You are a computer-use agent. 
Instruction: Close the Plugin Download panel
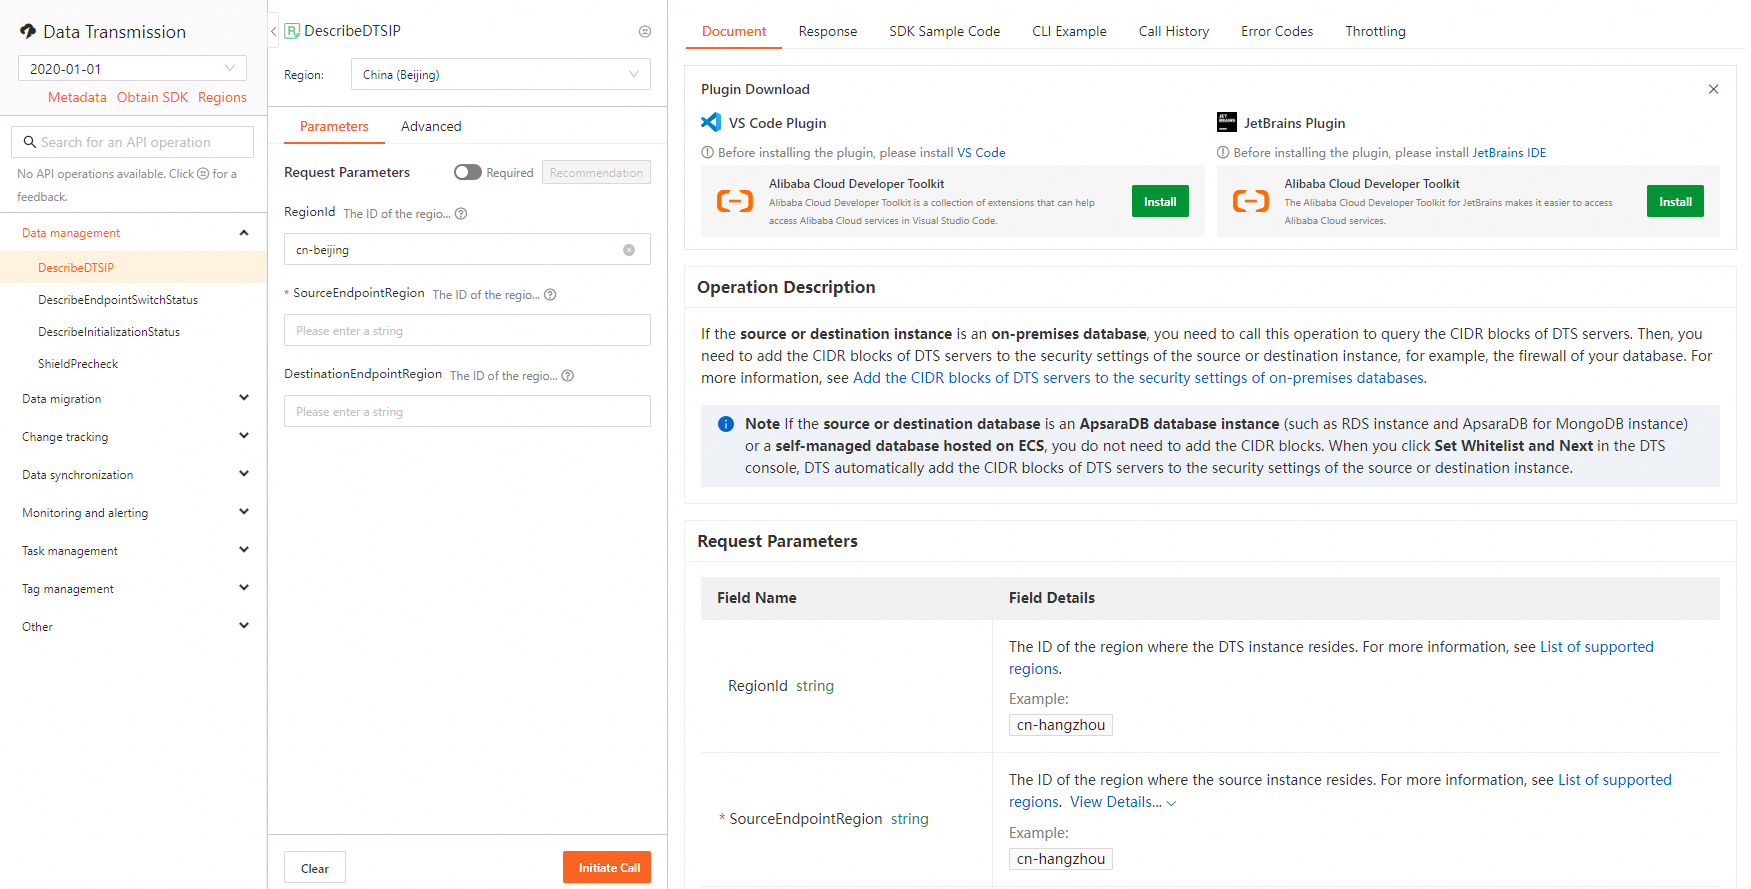coord(1713,89)
